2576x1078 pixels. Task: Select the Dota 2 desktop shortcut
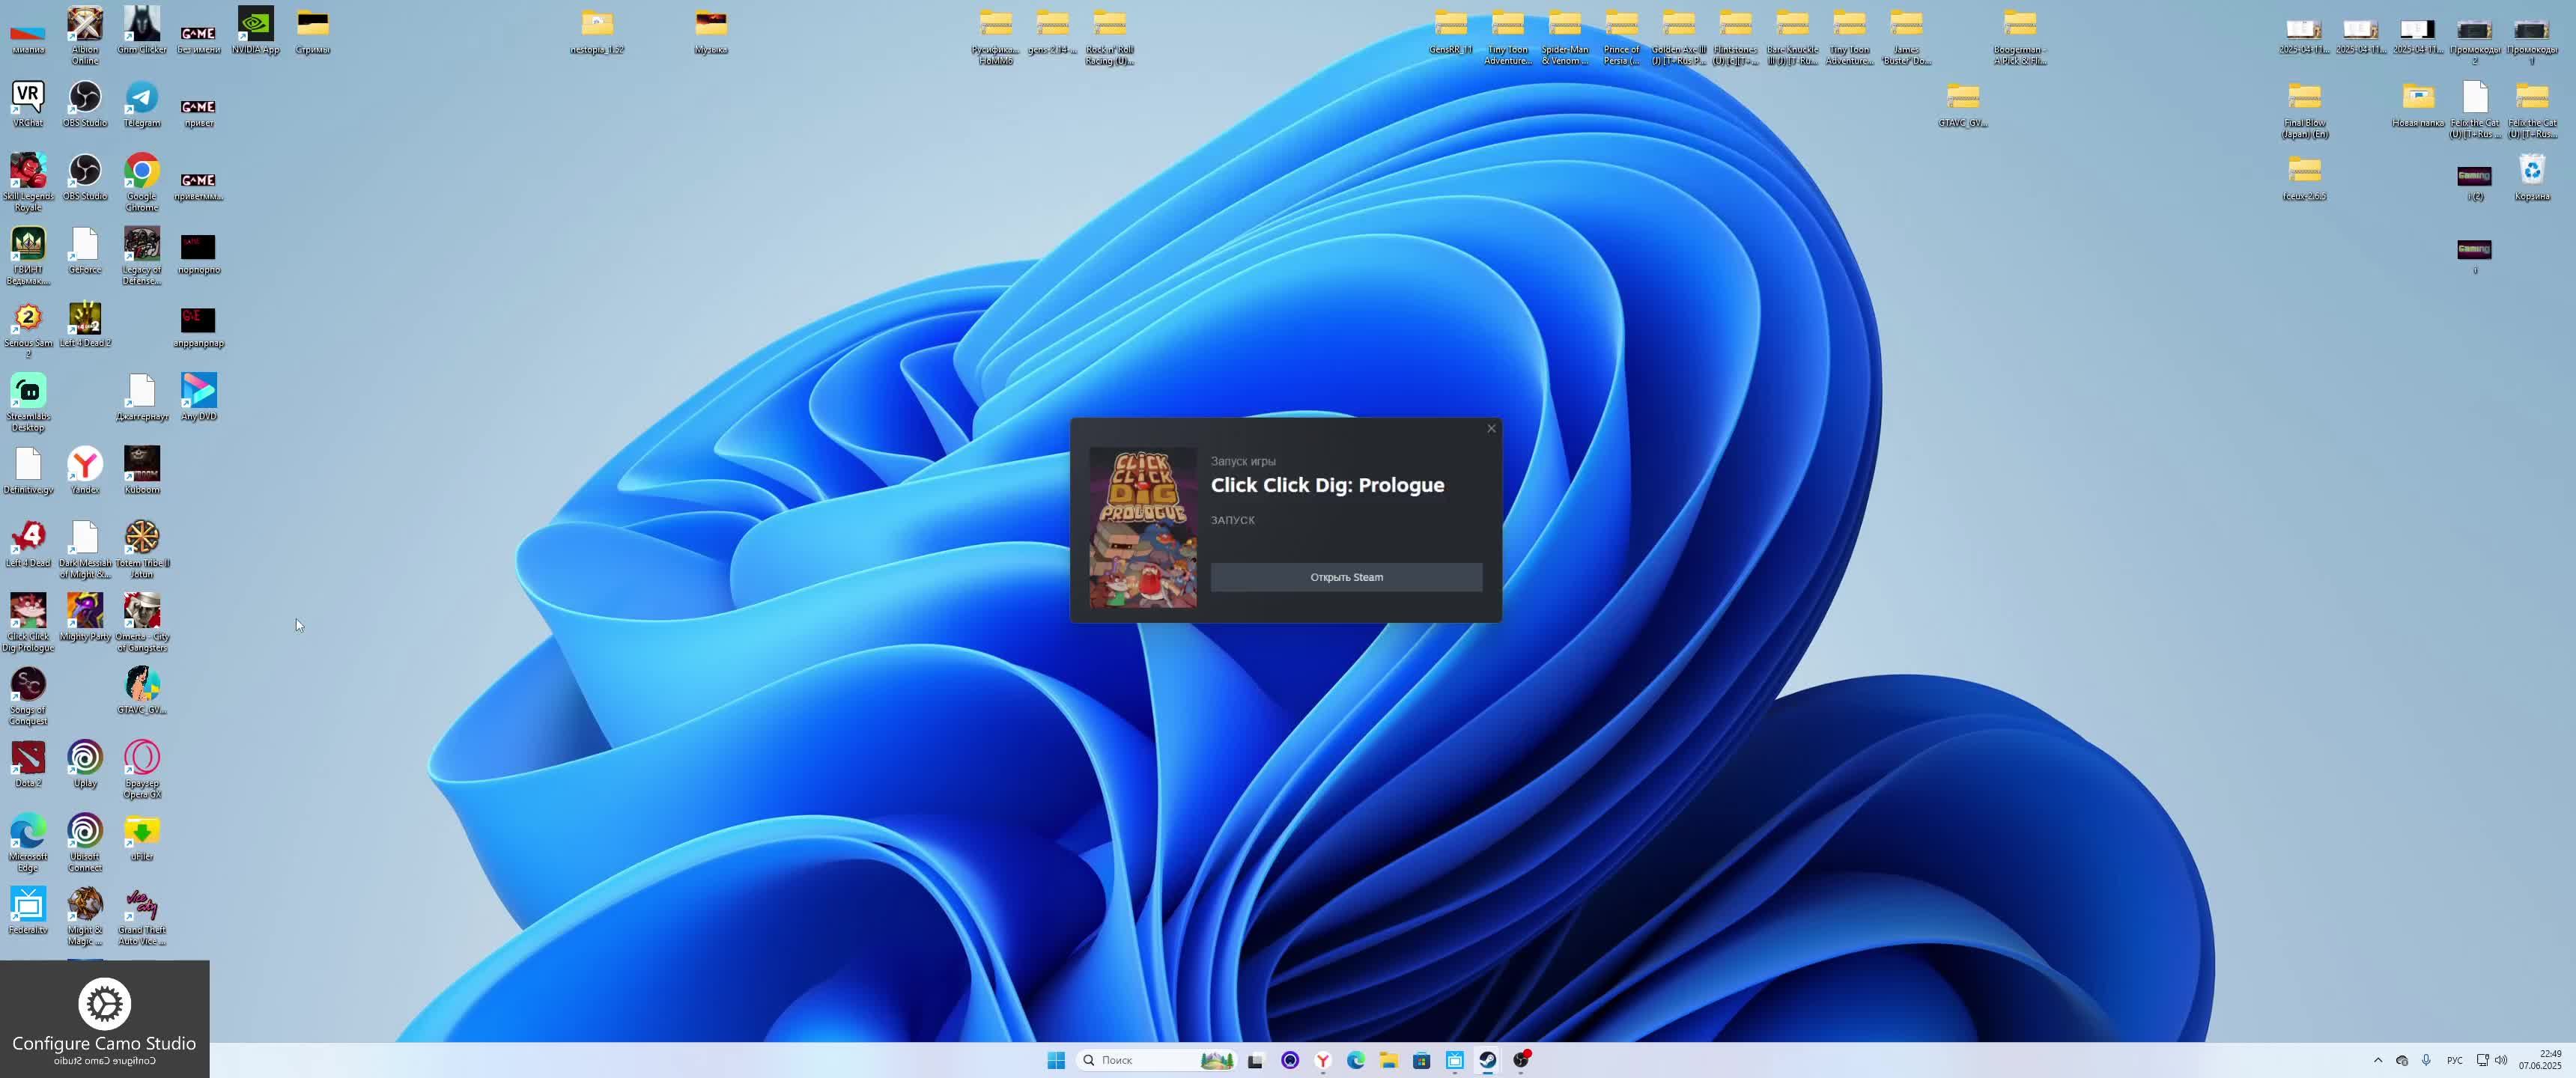(x=28, y=764)
